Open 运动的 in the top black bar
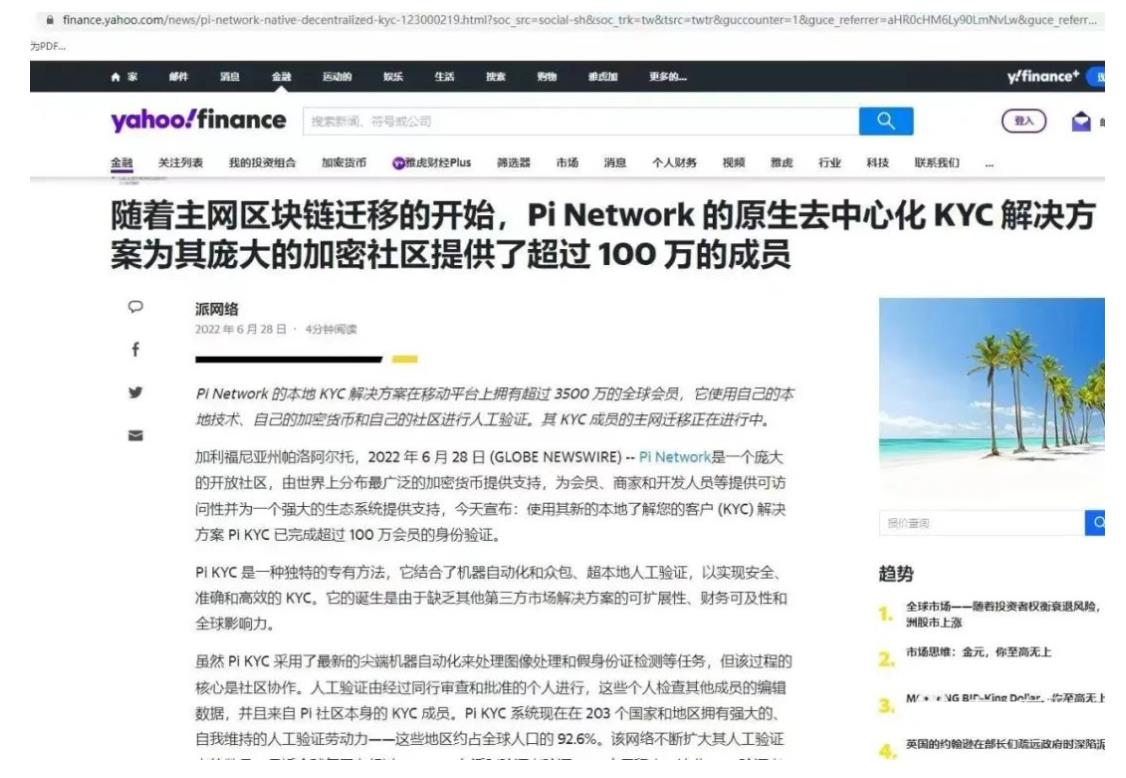 [x=337, y=77]
